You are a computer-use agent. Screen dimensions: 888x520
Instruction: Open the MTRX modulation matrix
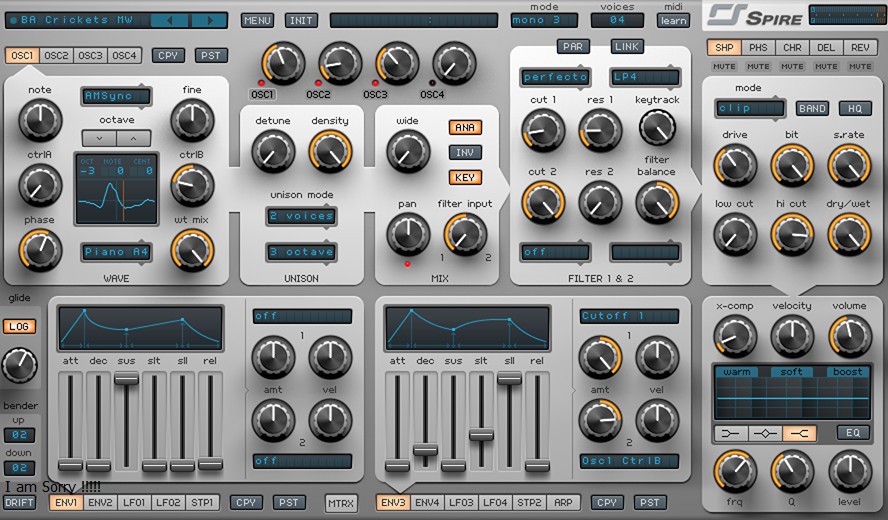tap(341, 503)
